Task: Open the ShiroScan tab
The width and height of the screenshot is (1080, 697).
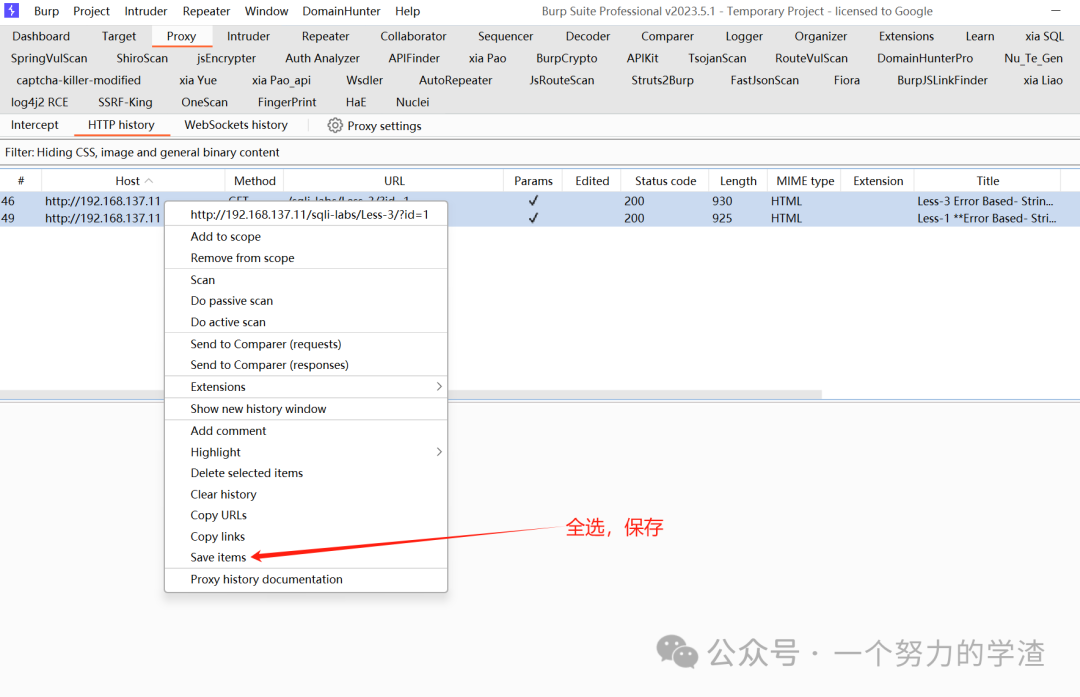Action: tap(142, 59)
